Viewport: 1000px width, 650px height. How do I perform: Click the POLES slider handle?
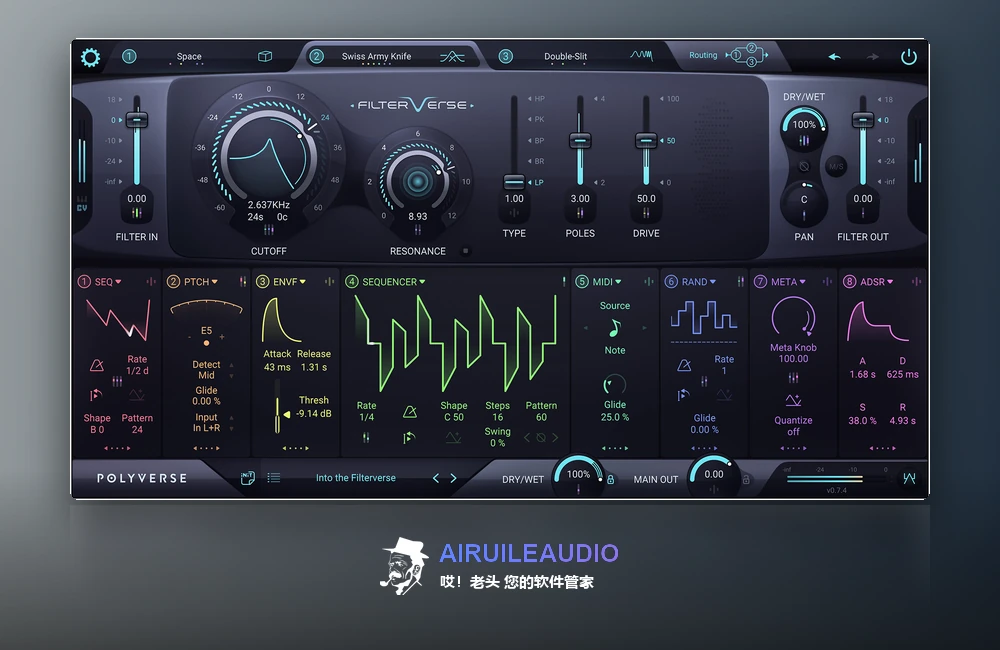(580, 140)
